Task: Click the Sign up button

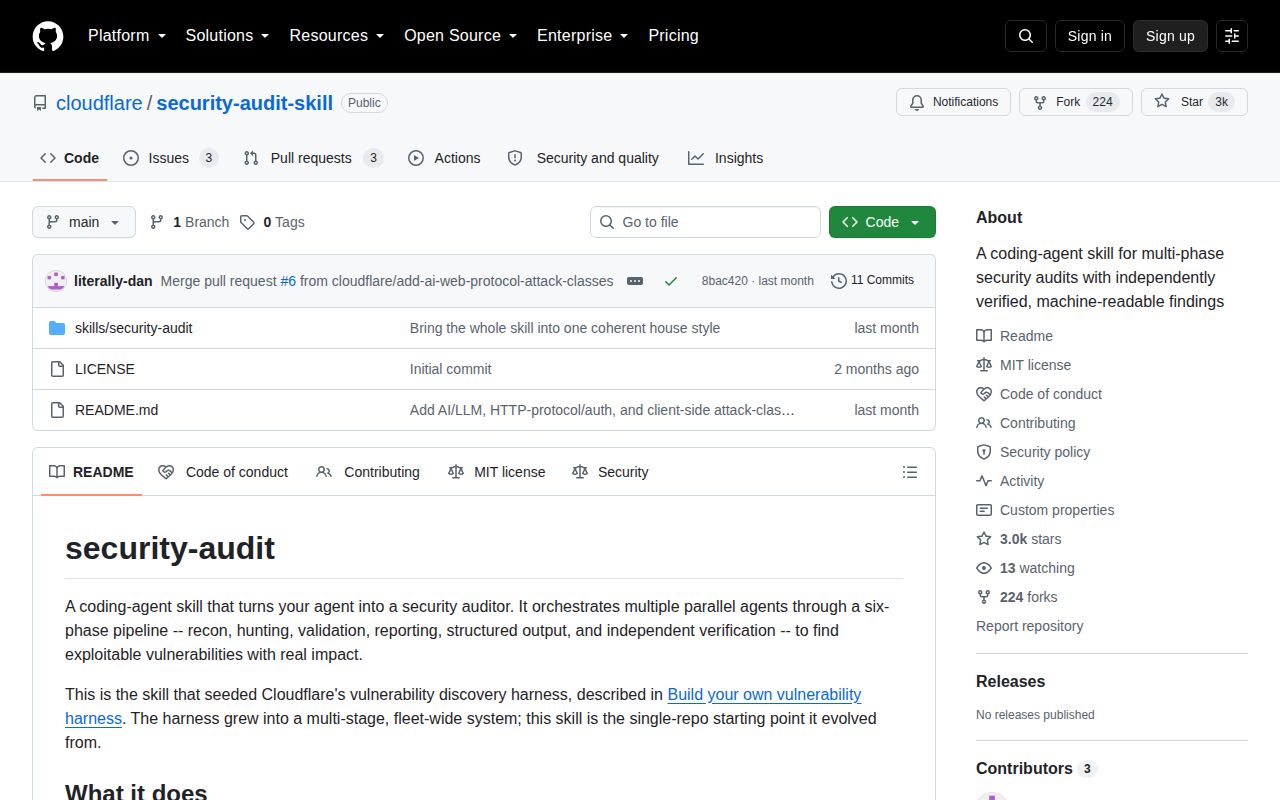Action: pos(1170,36)
